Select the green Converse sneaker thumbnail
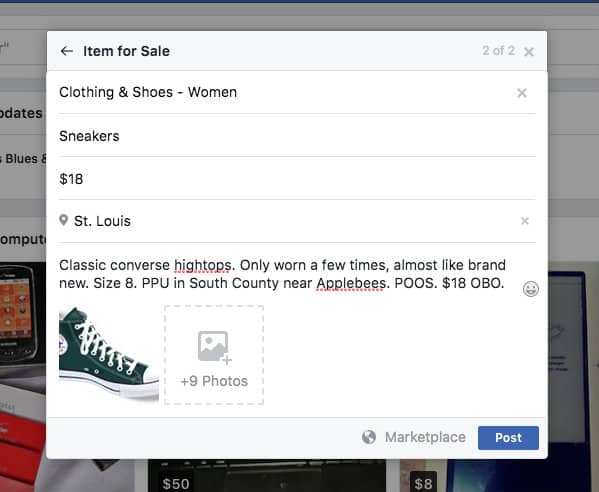The width and height of the screenshot is (599, 492). (x=109, y=354)
